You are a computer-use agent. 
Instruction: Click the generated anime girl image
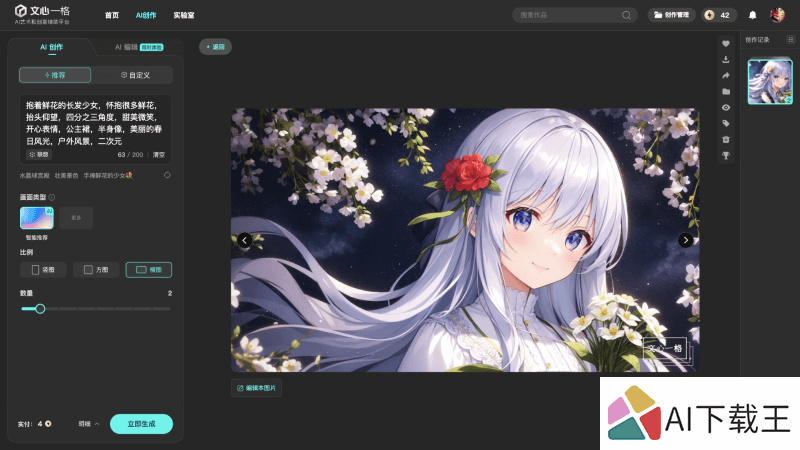click(x=465, y=240)
